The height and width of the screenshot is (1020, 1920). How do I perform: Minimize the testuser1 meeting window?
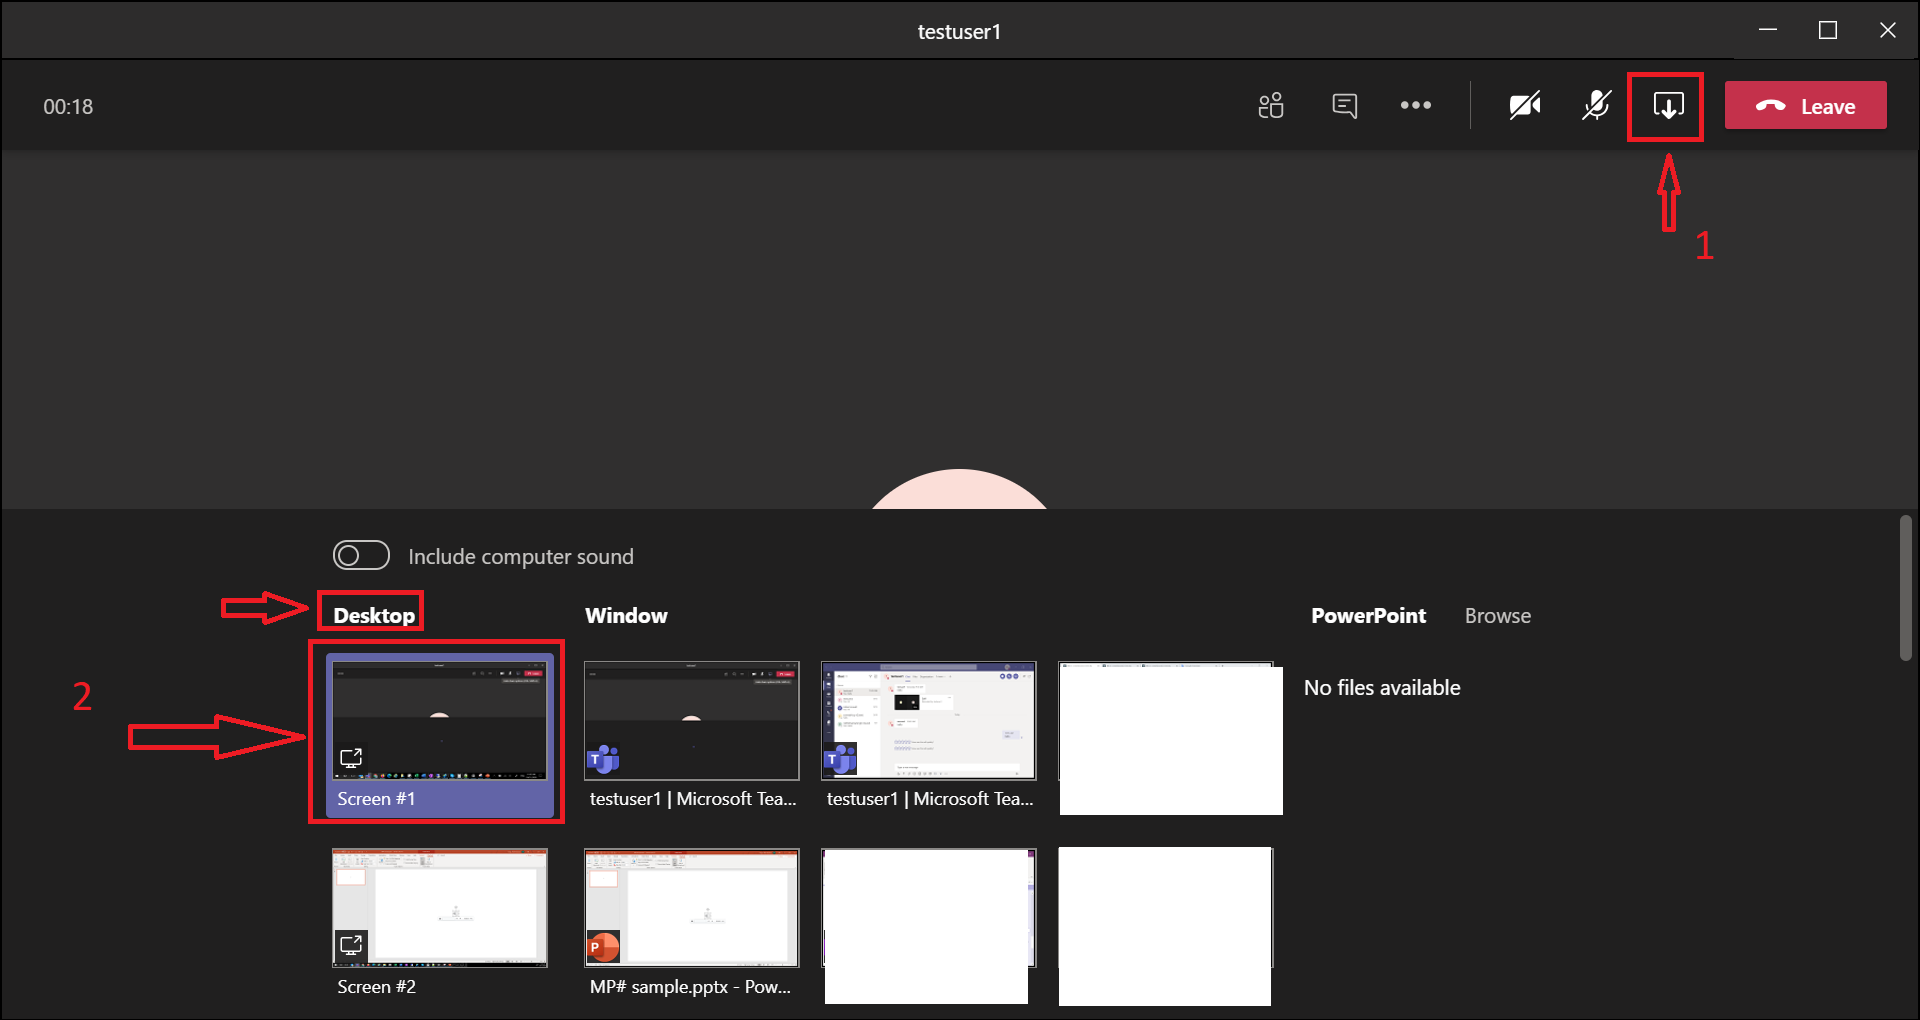tap(1768, 30)
